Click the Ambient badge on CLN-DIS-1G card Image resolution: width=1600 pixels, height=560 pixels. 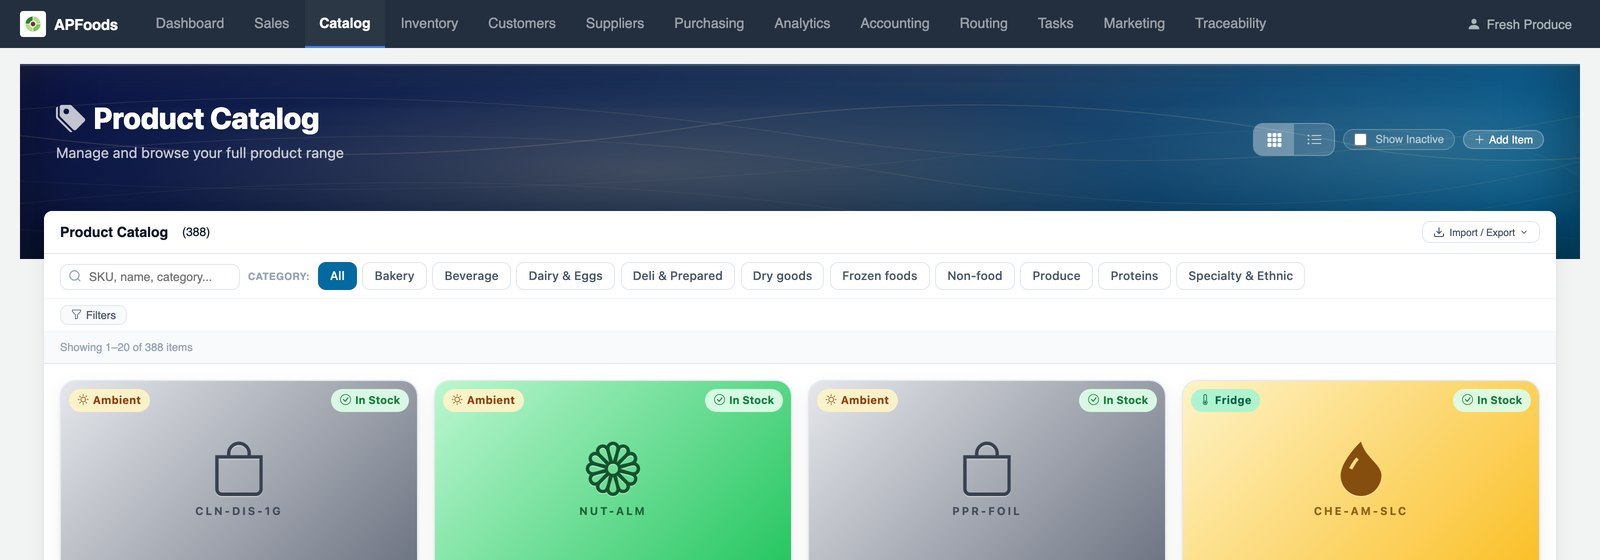(109, 400)
